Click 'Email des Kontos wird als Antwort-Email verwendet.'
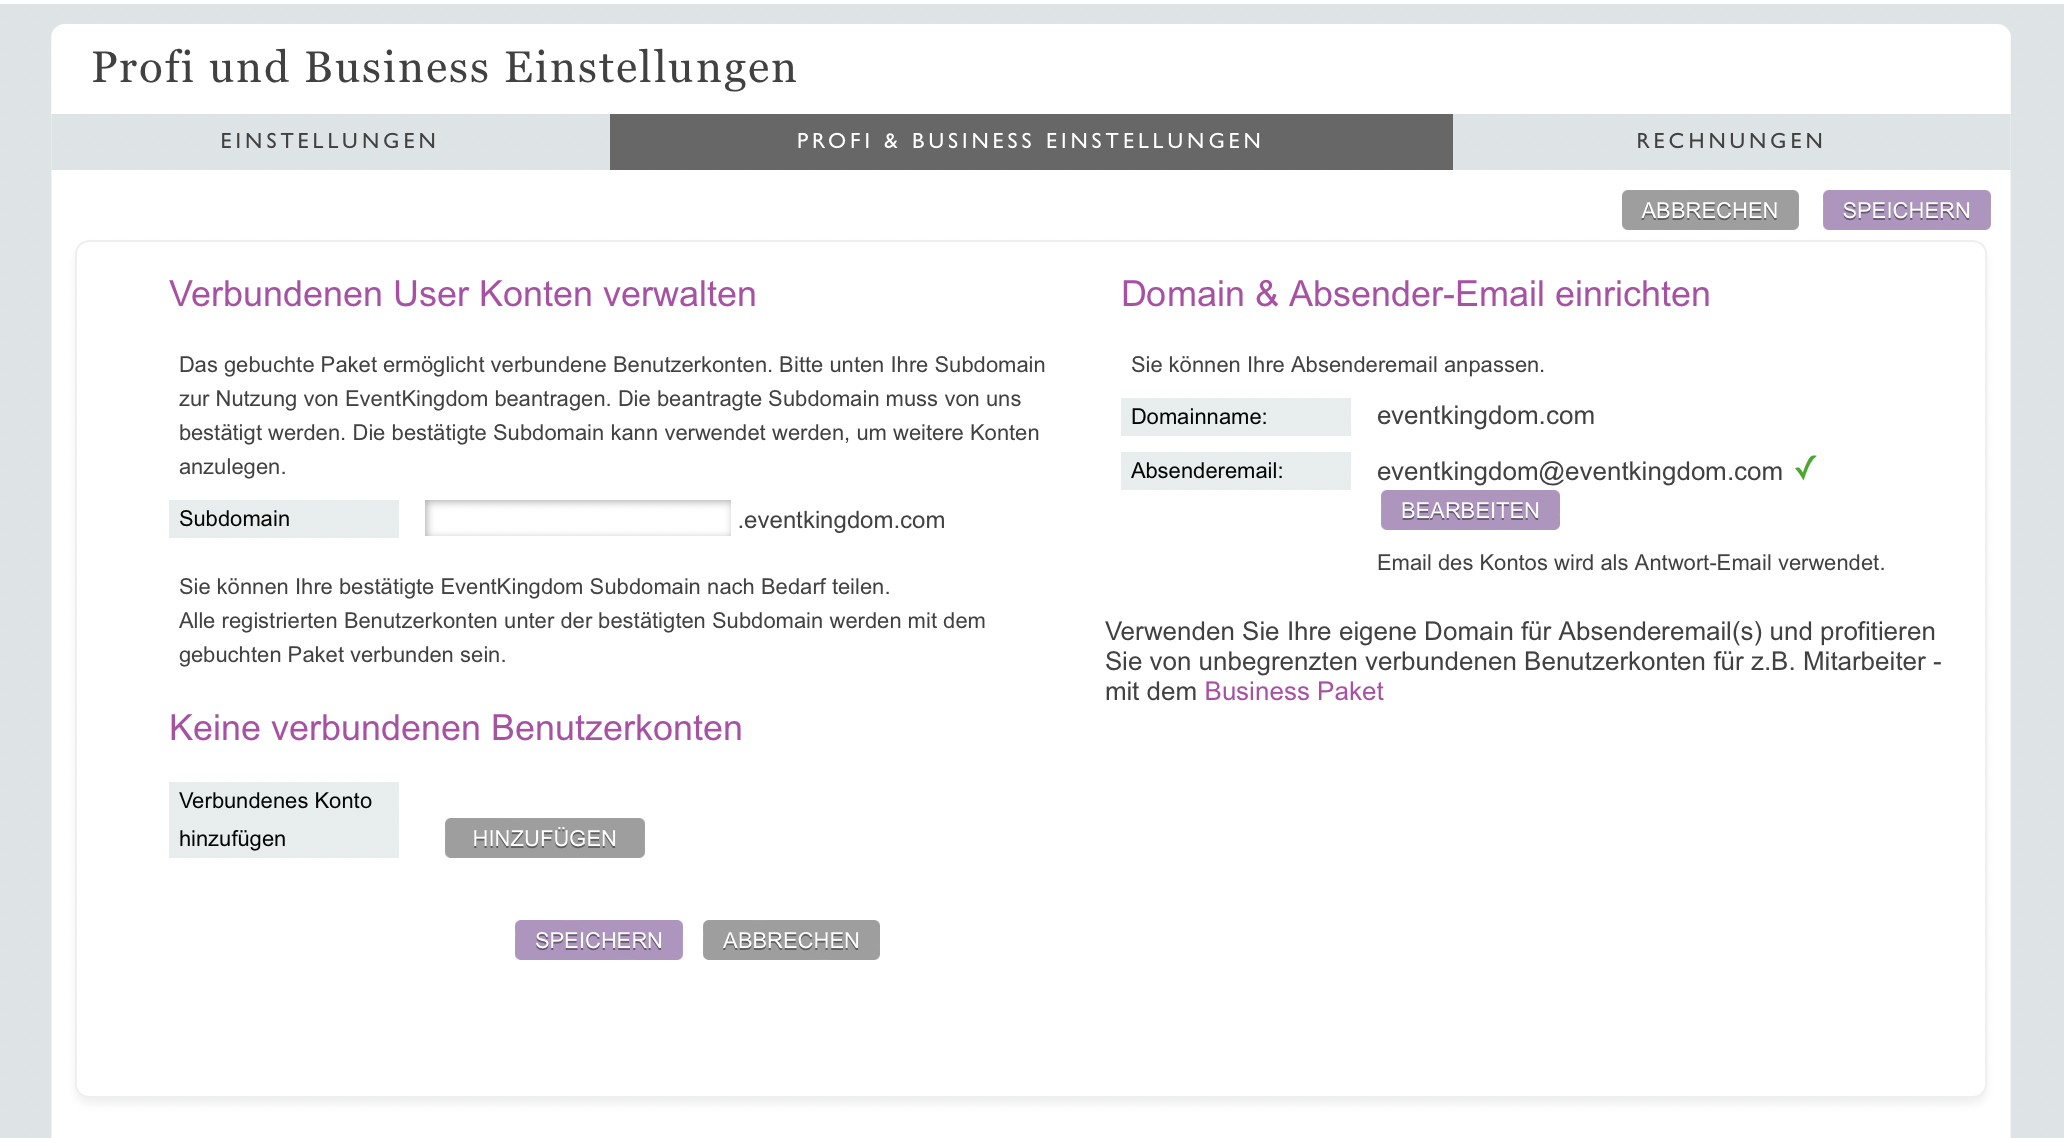This screenshot has width=2064, height=1138. 1631,563
